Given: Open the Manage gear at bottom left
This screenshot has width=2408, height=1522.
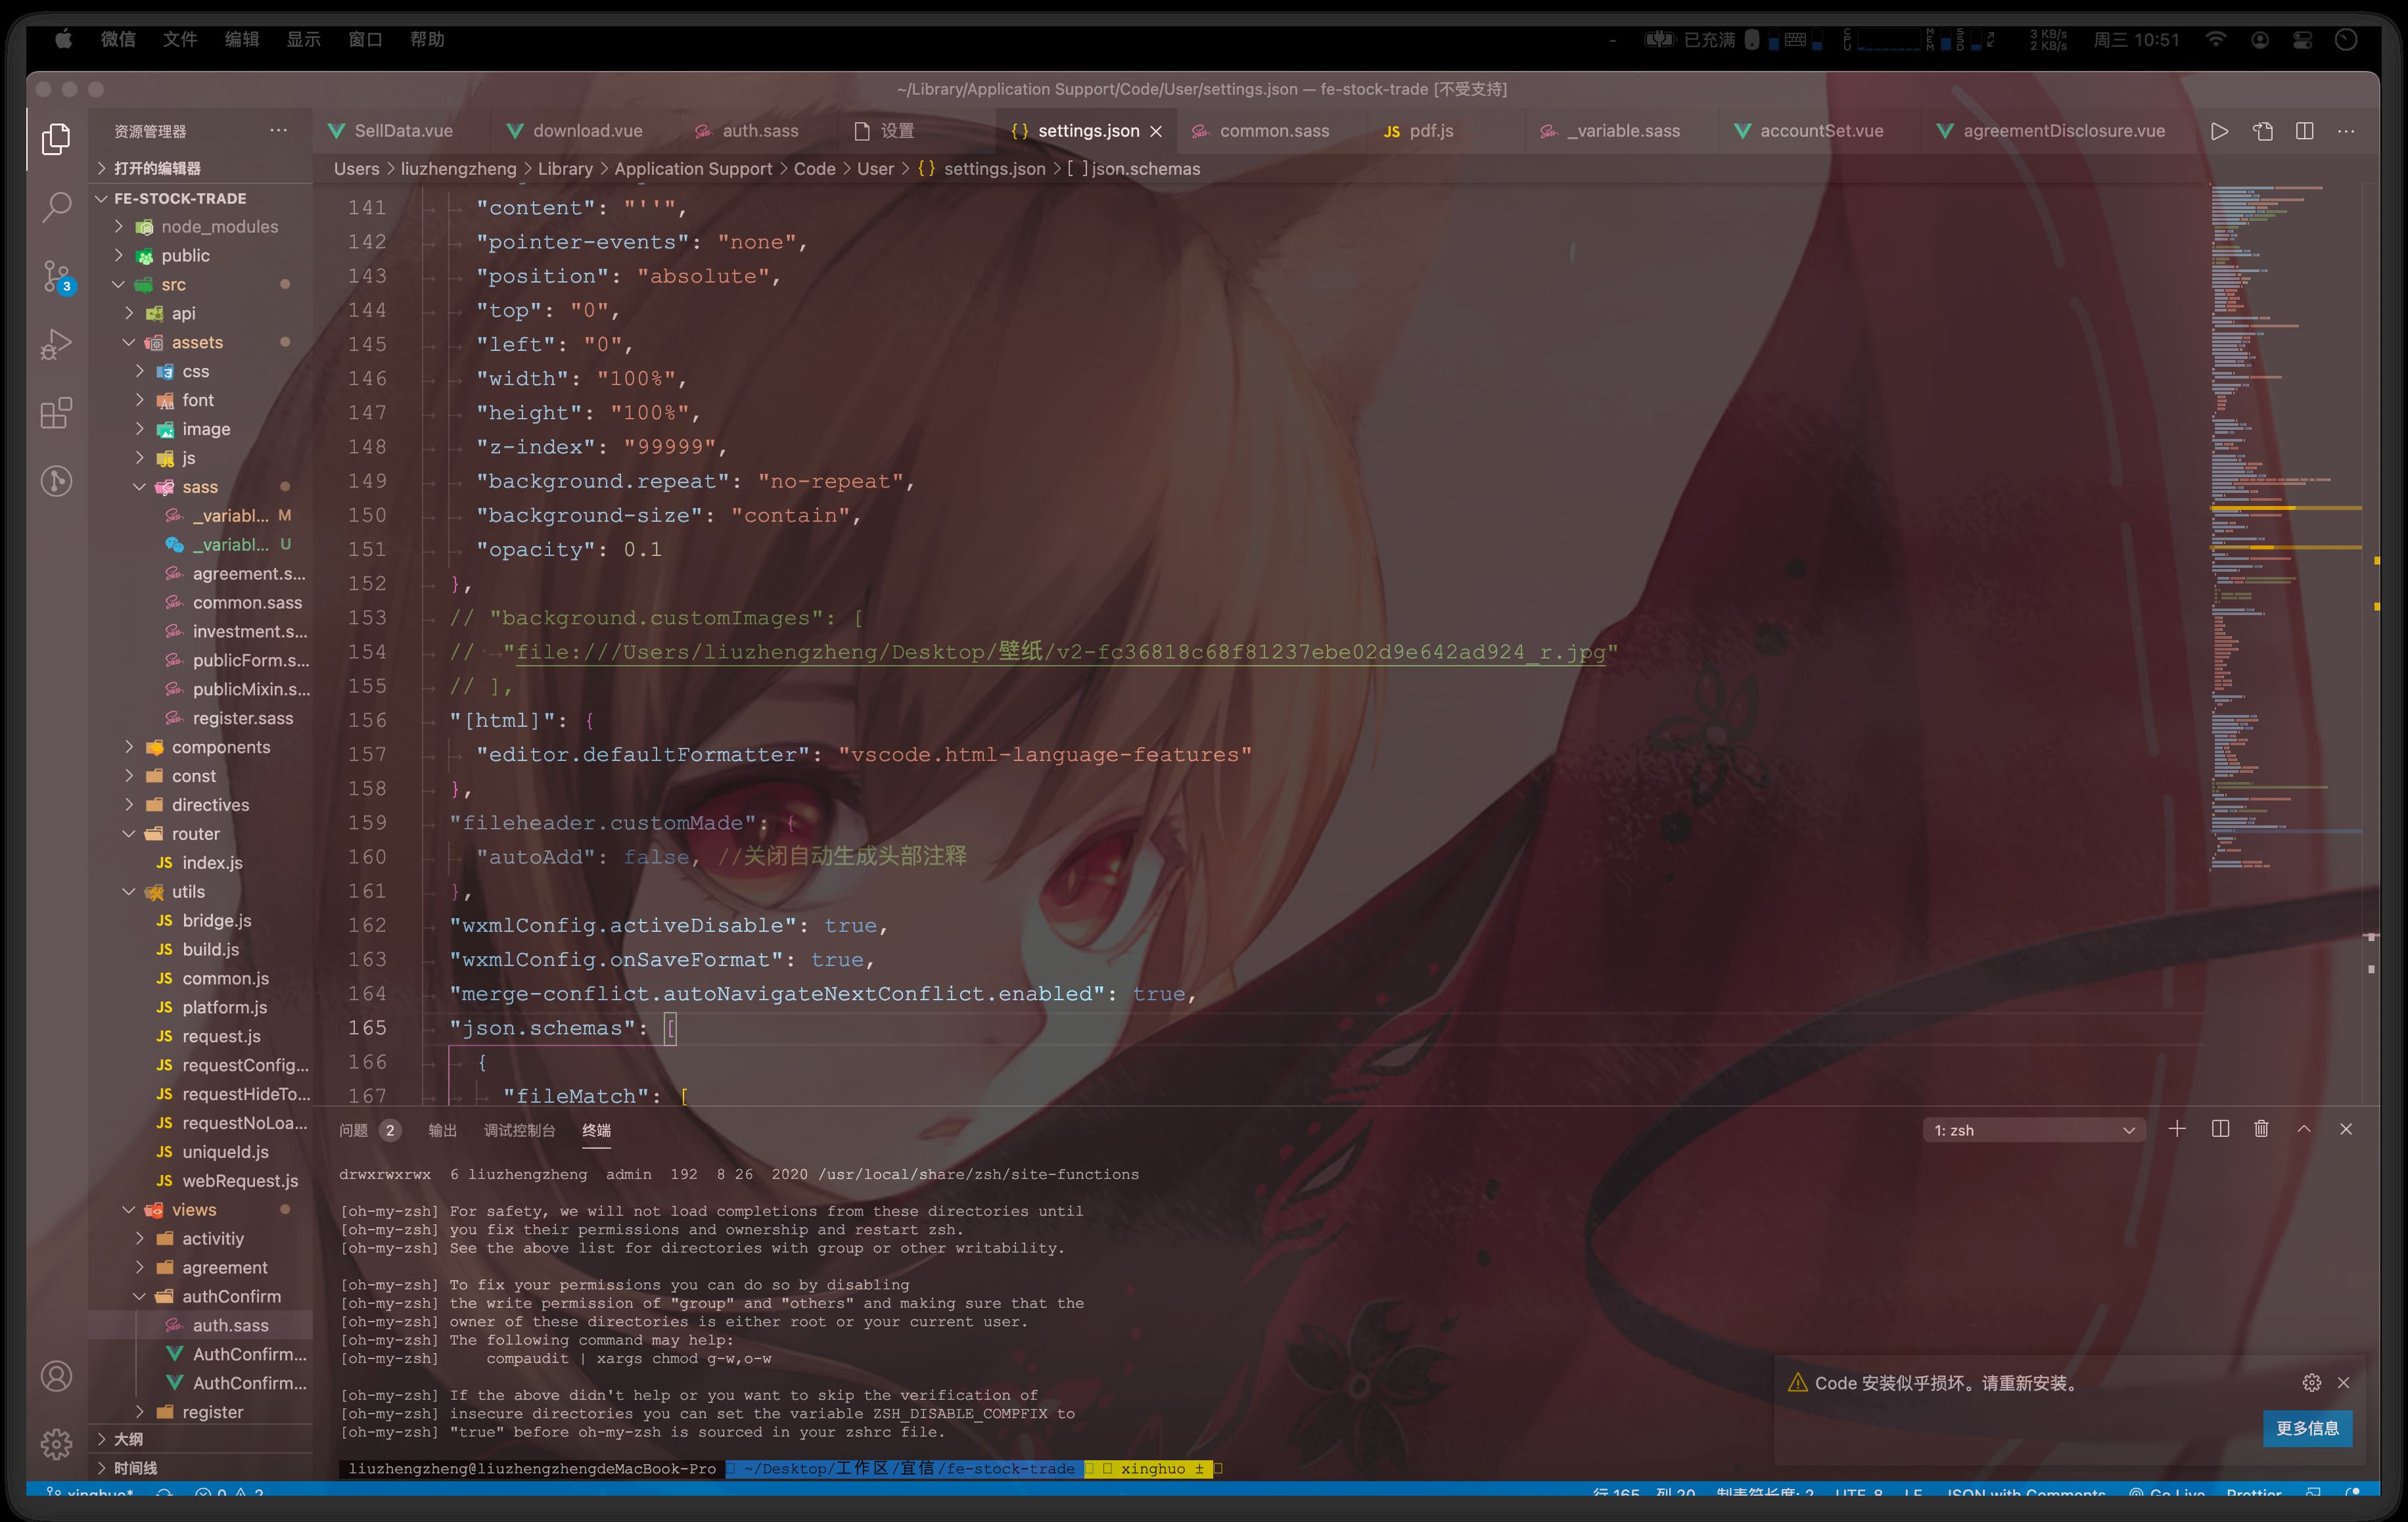Looking at the screenshot, I should coord(55,1444).
